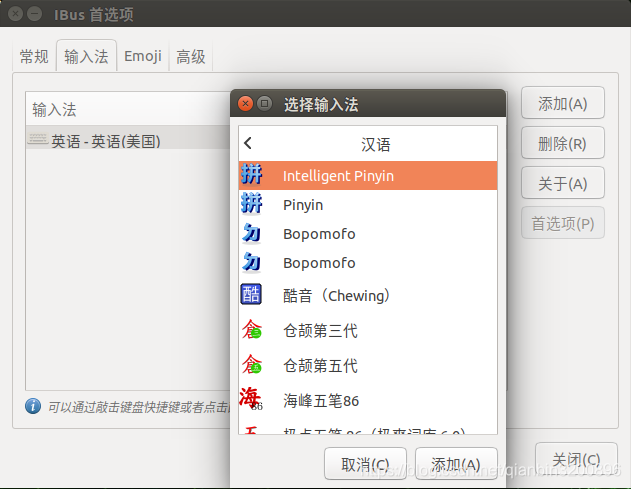
Task: Click the 首选项(P) button
Action: (x=563, y=223)
